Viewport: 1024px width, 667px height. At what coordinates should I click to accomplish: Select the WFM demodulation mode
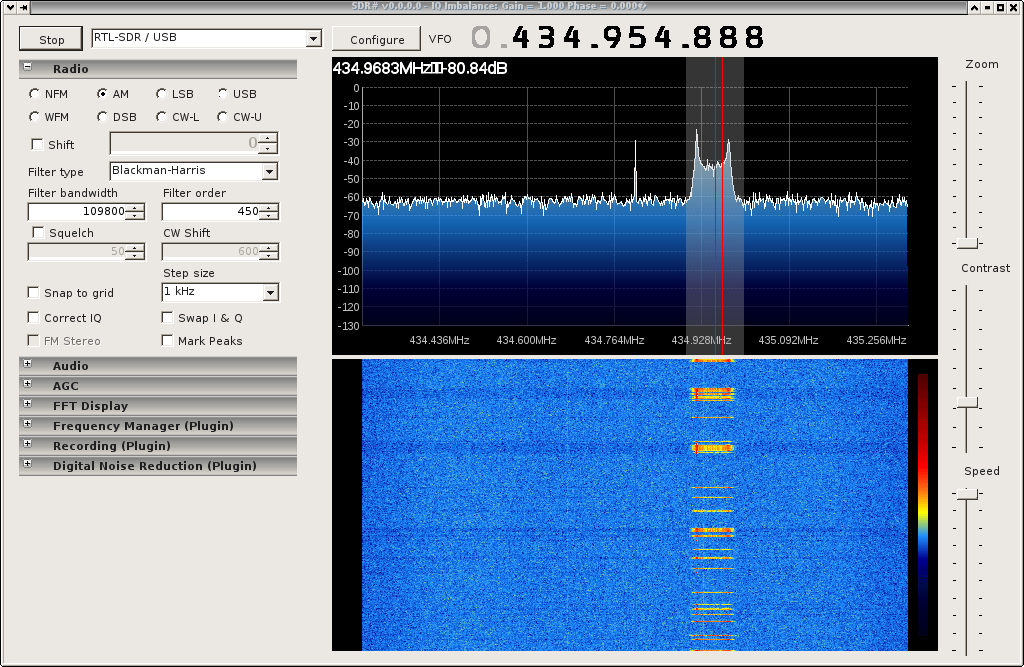click(x=33, y=116)
